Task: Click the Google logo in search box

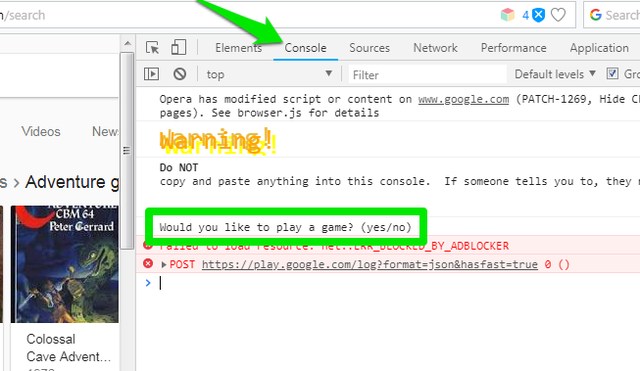Action: pyautogui.click(x=596, y=15)
